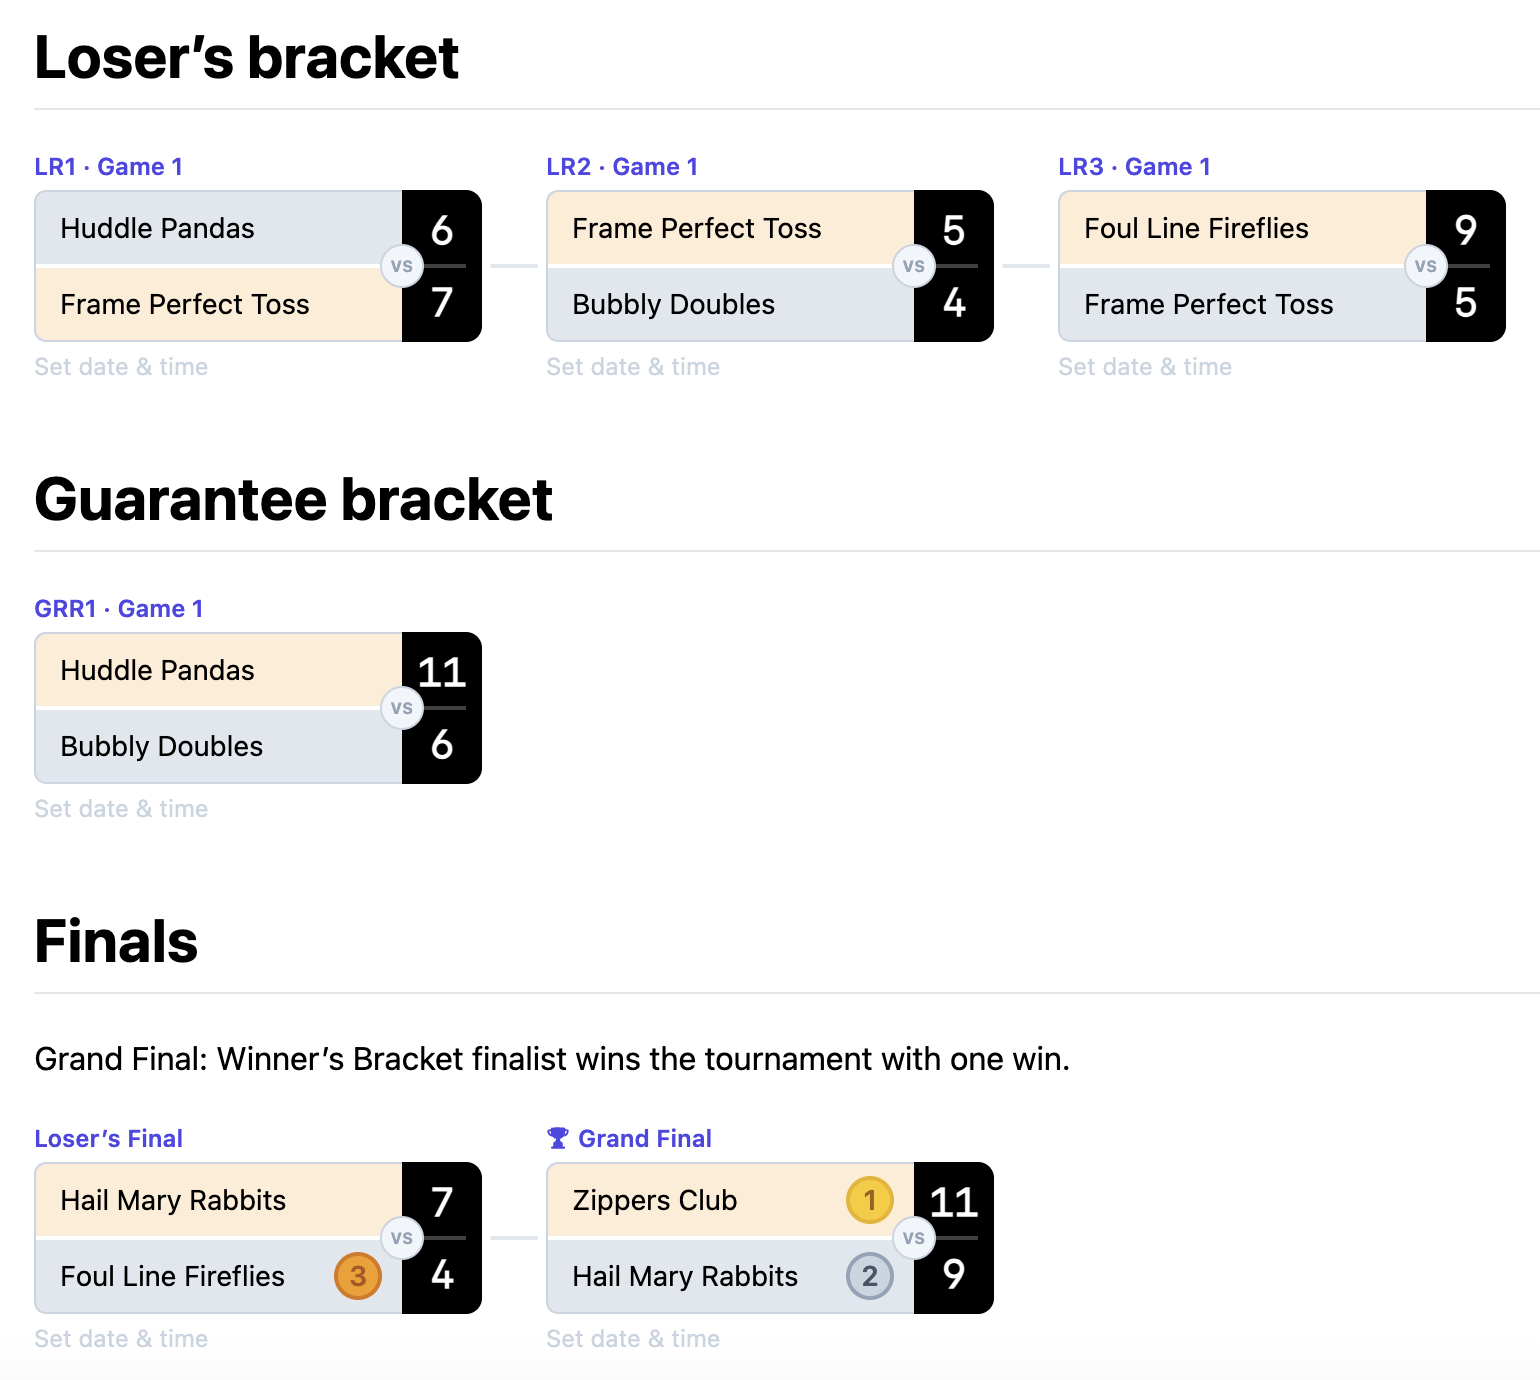
Task: Click the Grand Final trophy icon
Action: [x=558, y=1138]
